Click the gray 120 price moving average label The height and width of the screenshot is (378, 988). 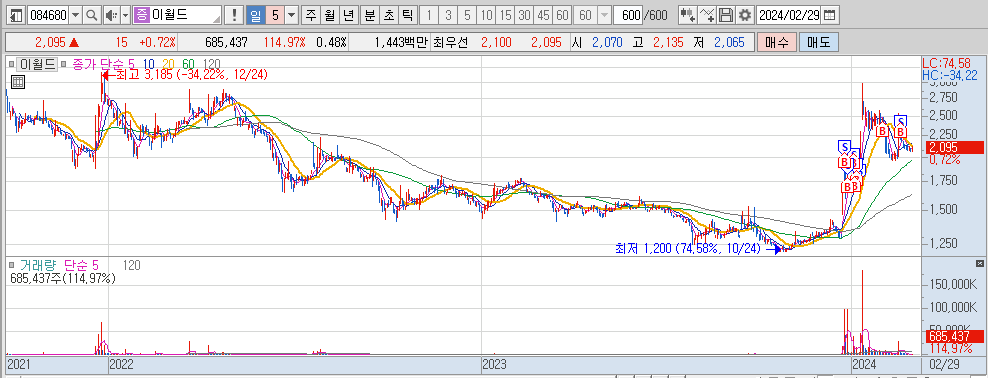212,64
